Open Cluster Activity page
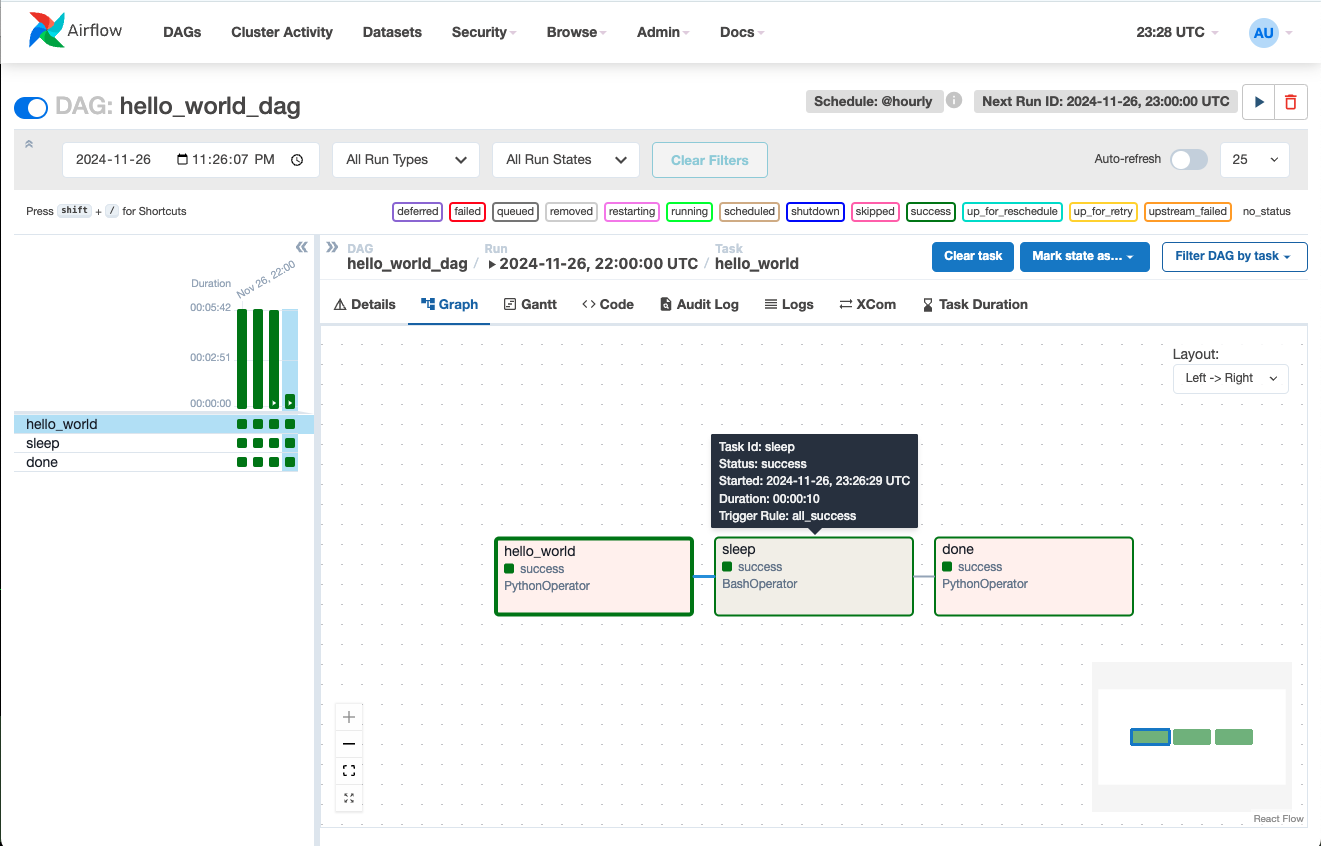 tap(282, 32)
